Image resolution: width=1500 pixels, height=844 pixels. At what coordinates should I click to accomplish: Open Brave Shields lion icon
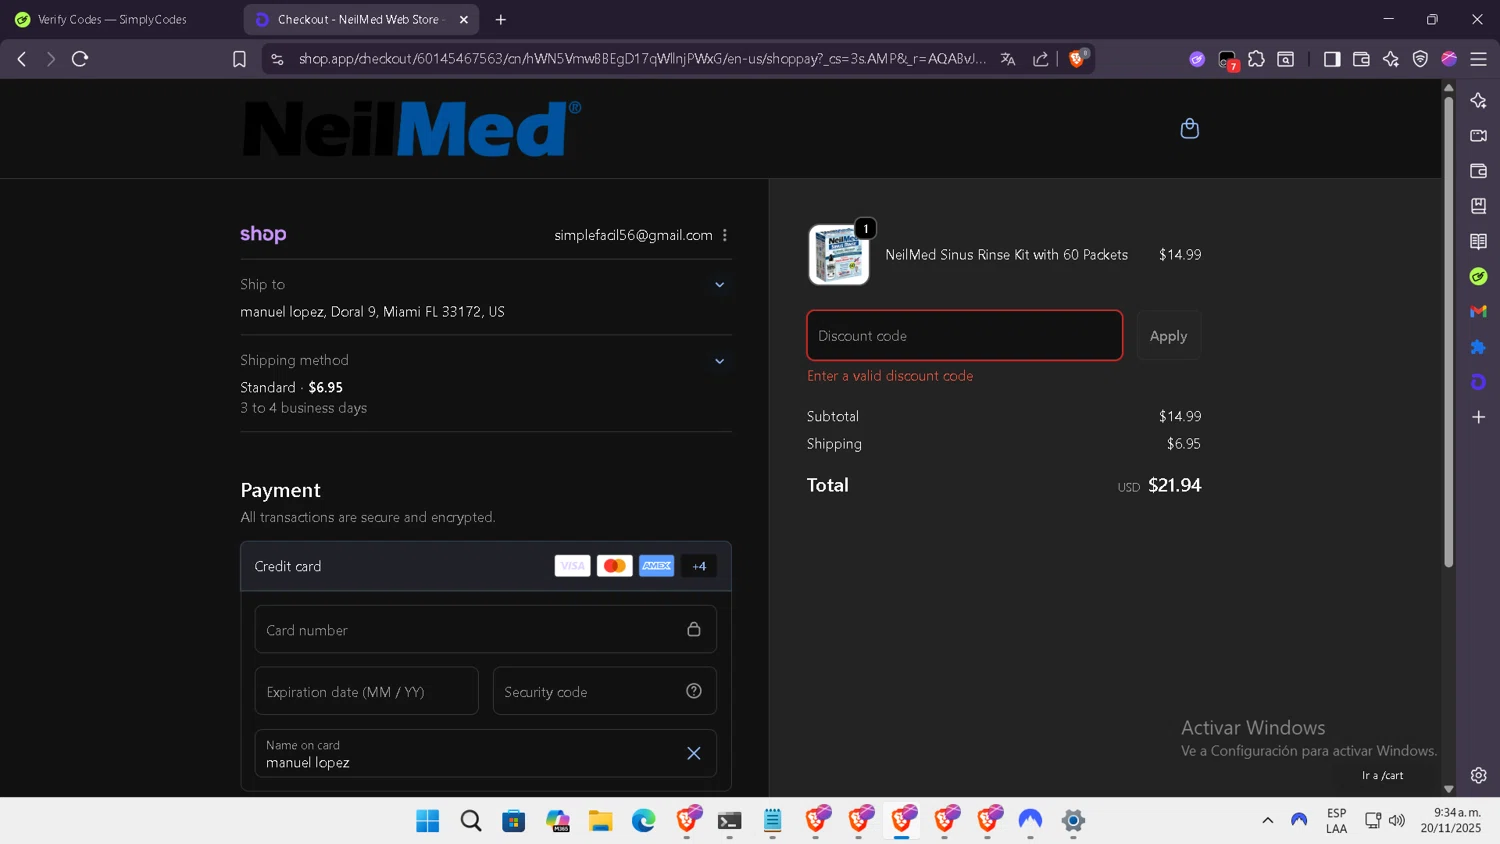[1078, 59]
